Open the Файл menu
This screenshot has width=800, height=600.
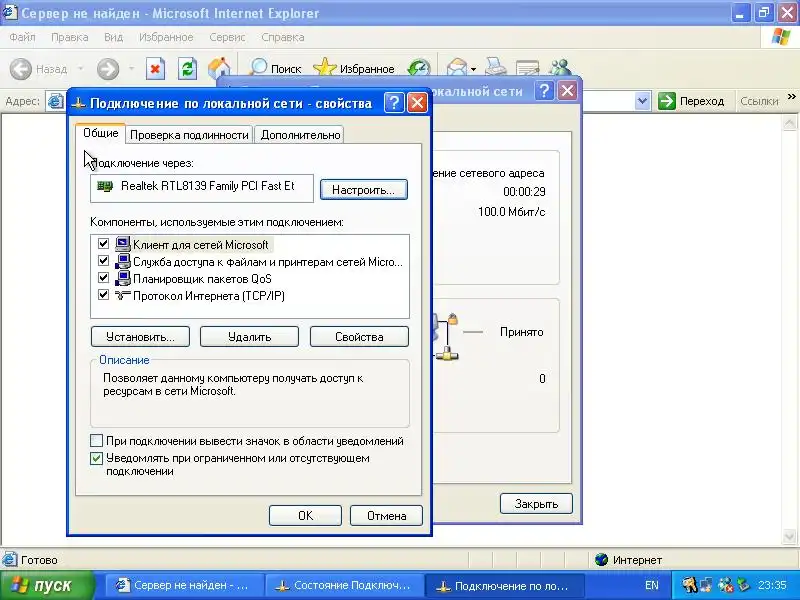pyautogui.click(x=22, y=37)
